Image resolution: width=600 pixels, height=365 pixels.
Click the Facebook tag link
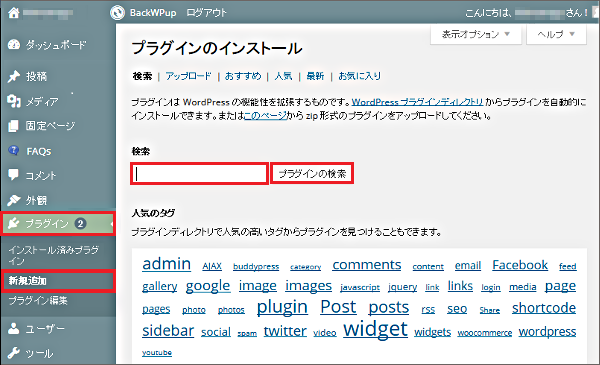(520, 265)
